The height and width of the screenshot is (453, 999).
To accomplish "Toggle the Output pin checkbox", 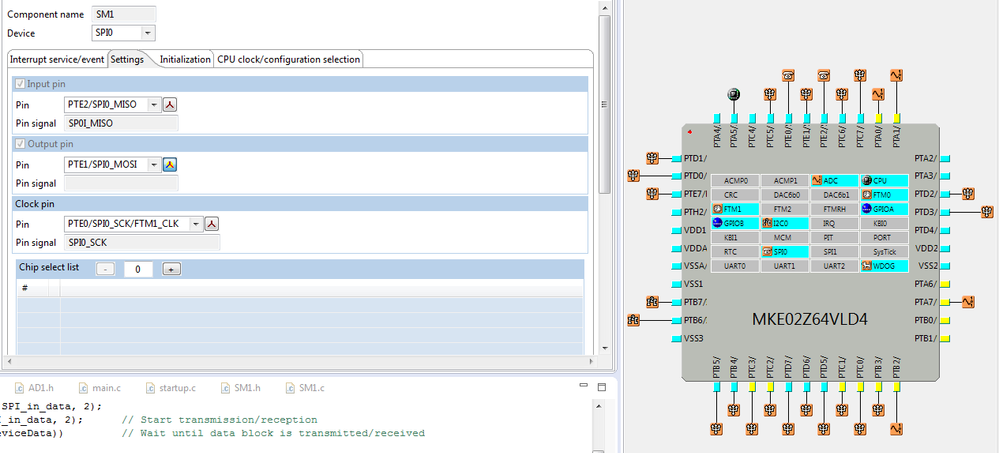I will [20, 144].
